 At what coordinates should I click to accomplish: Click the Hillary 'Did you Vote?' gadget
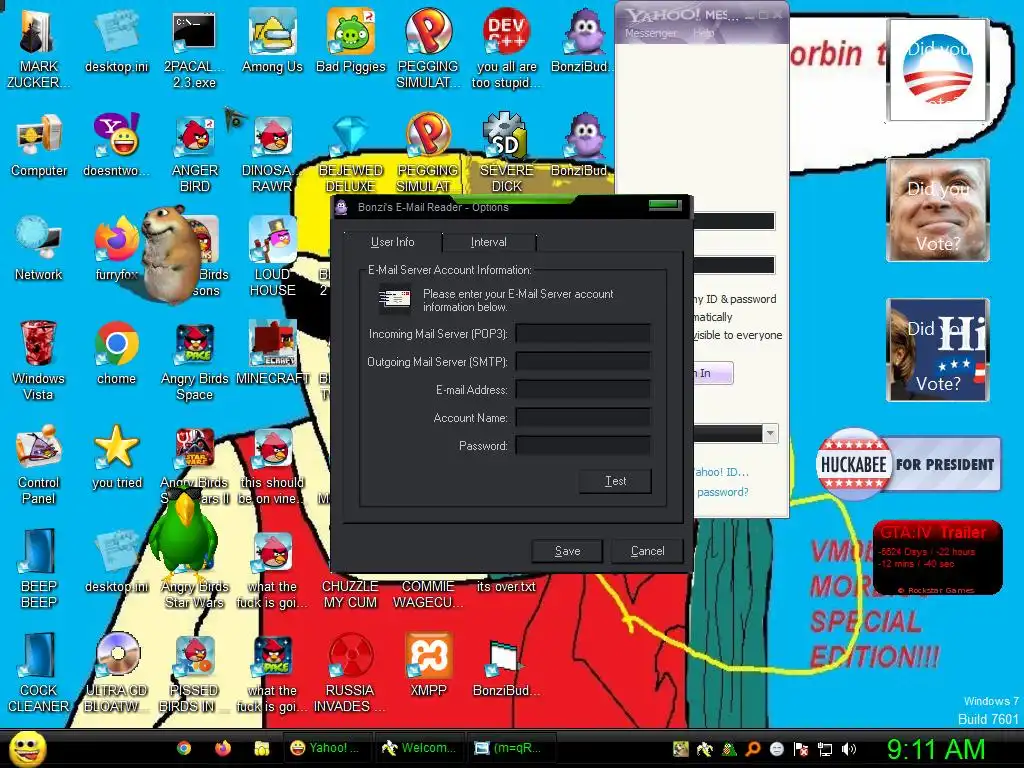coord(938,350)
